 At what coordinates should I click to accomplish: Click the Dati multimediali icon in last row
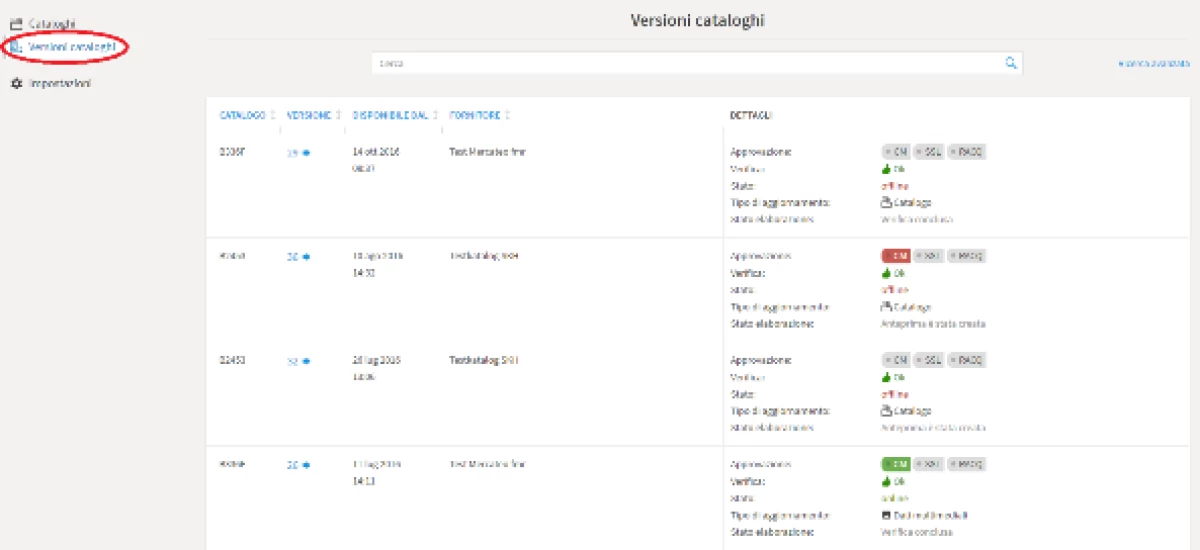[886, 515]
